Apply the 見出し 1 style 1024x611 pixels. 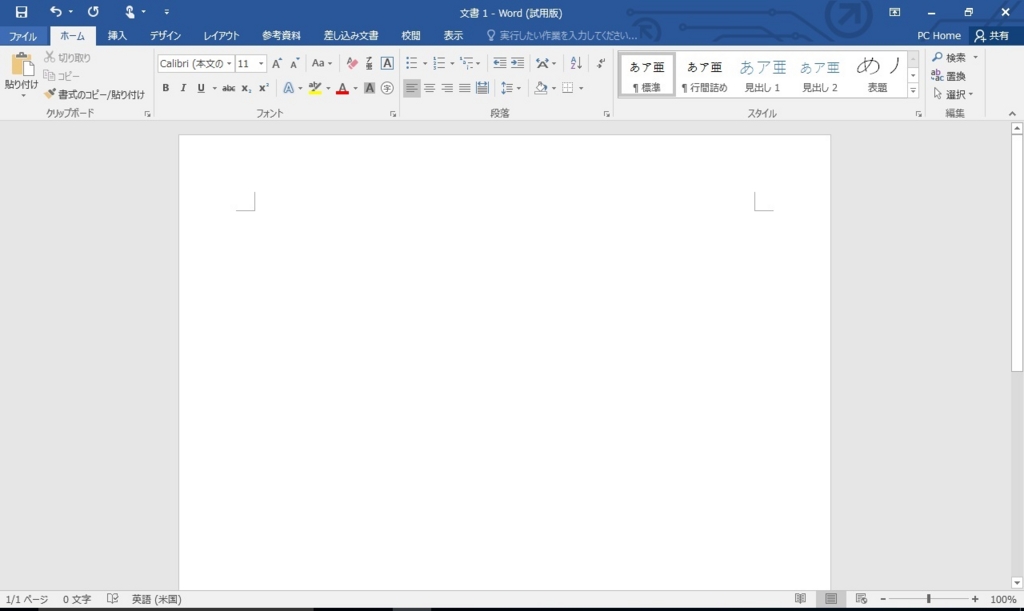pos(762,75)
